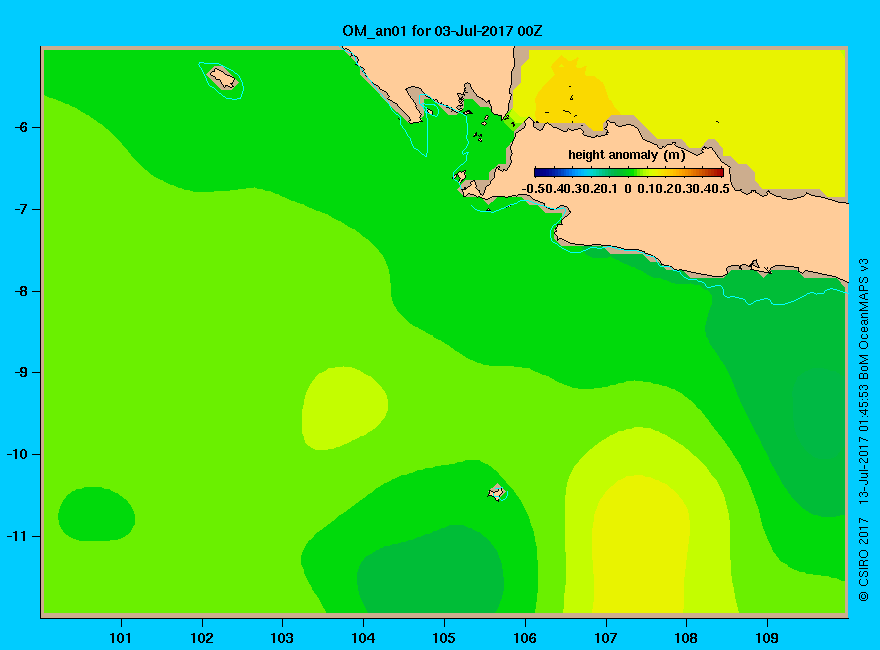This screenshot has width=880, height=650.
Task: Click longitude axis label 109
Action: 767,638
